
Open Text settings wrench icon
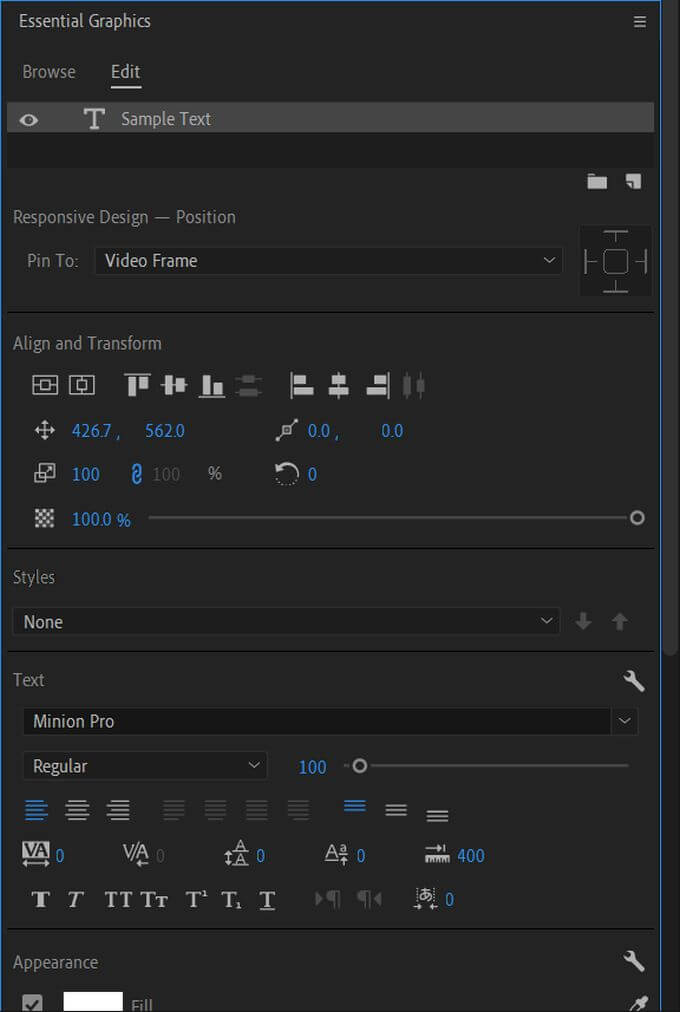click(633, 681)
